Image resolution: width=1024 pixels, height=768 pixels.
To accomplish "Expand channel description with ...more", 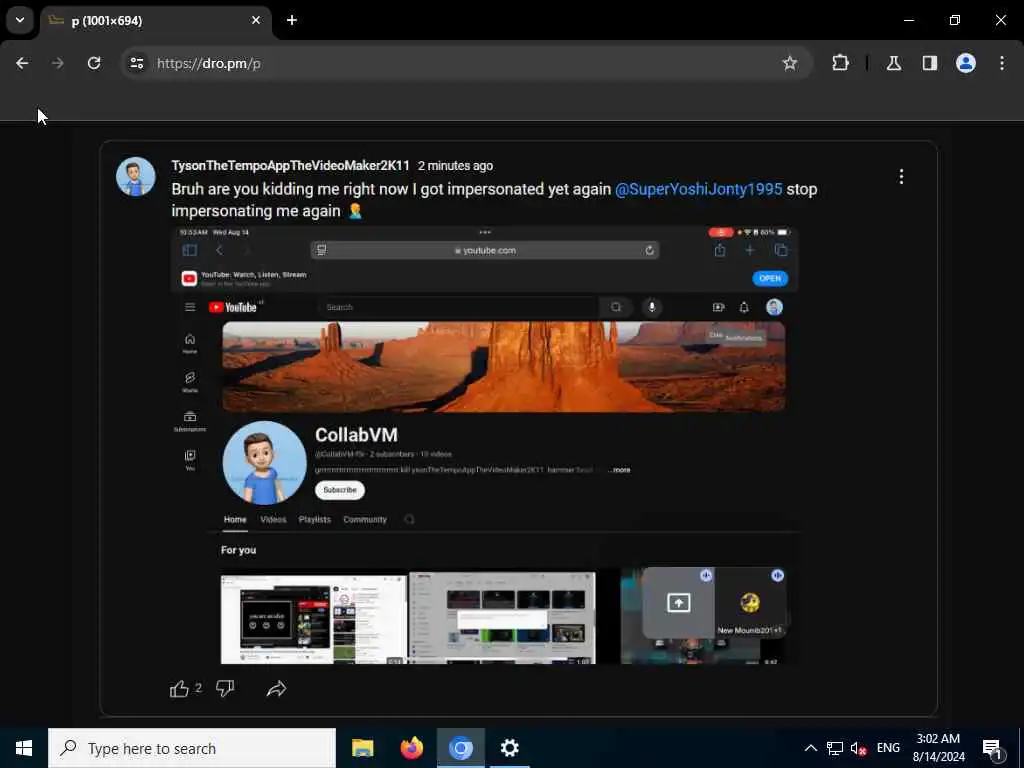I will [619, 470].
